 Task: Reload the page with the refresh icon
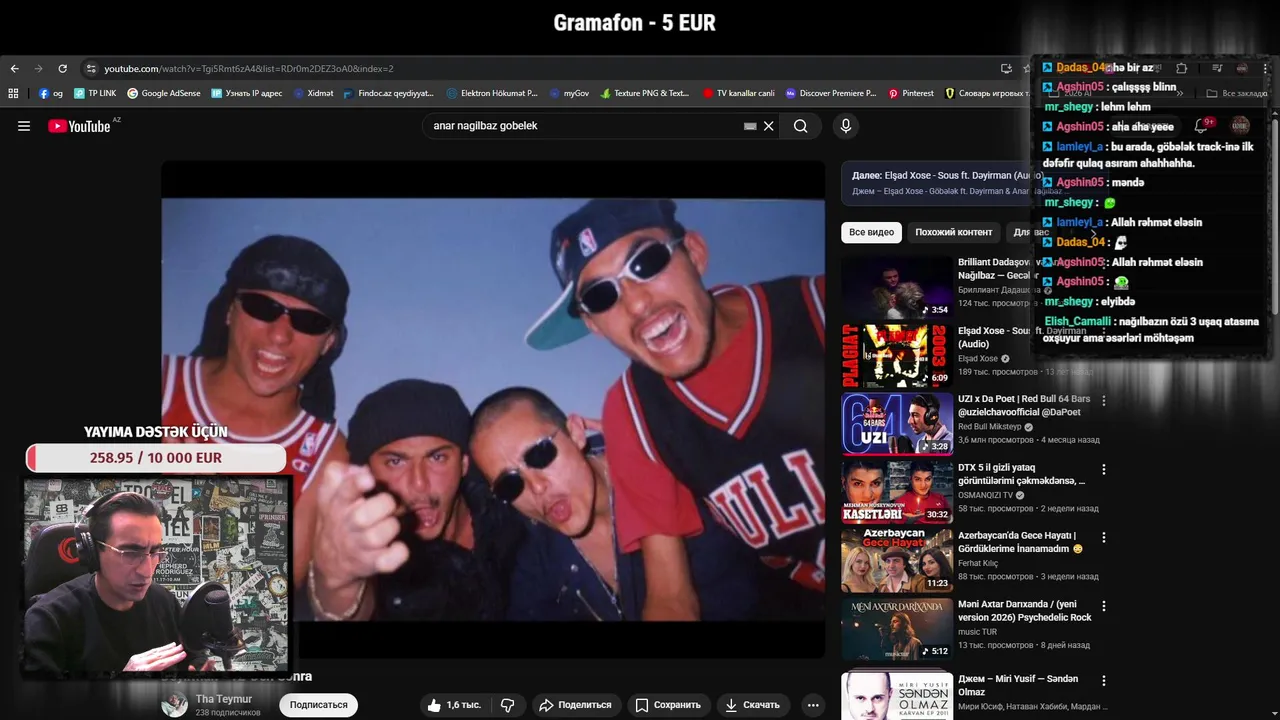[x=62, y=69]
